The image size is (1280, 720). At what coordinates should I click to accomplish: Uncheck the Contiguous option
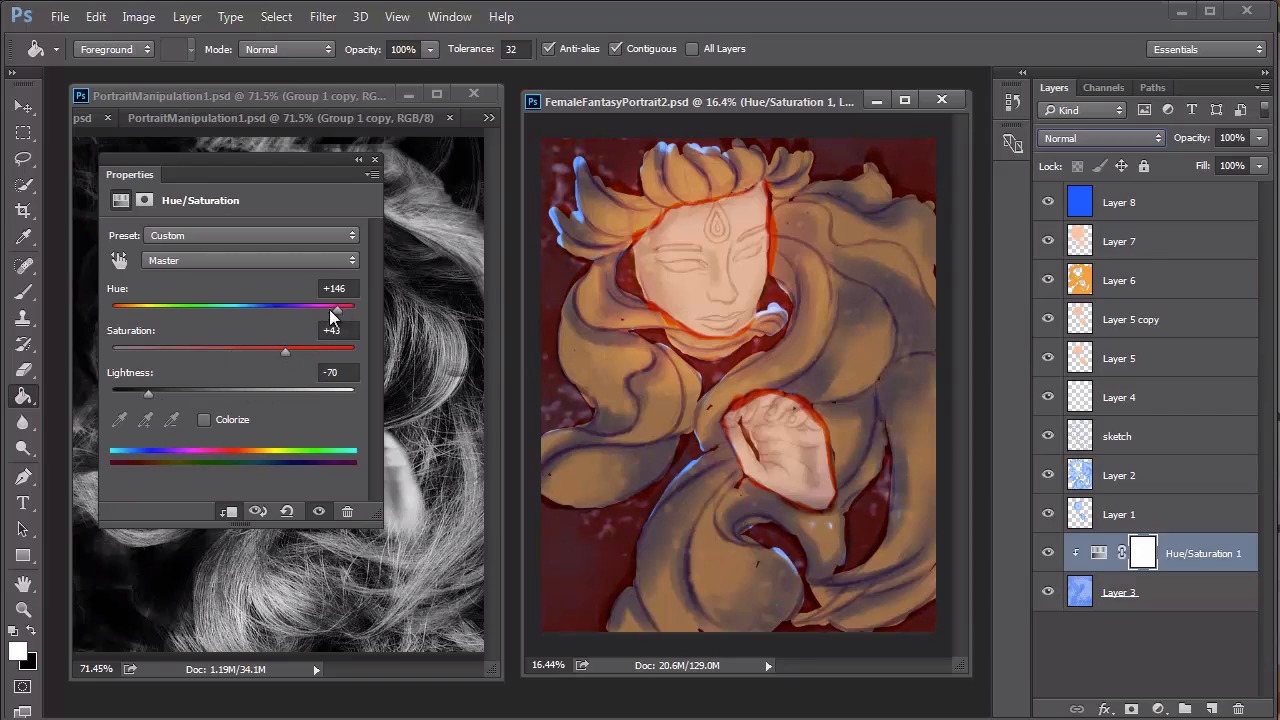pyautogui.click(x=616, y=49)
